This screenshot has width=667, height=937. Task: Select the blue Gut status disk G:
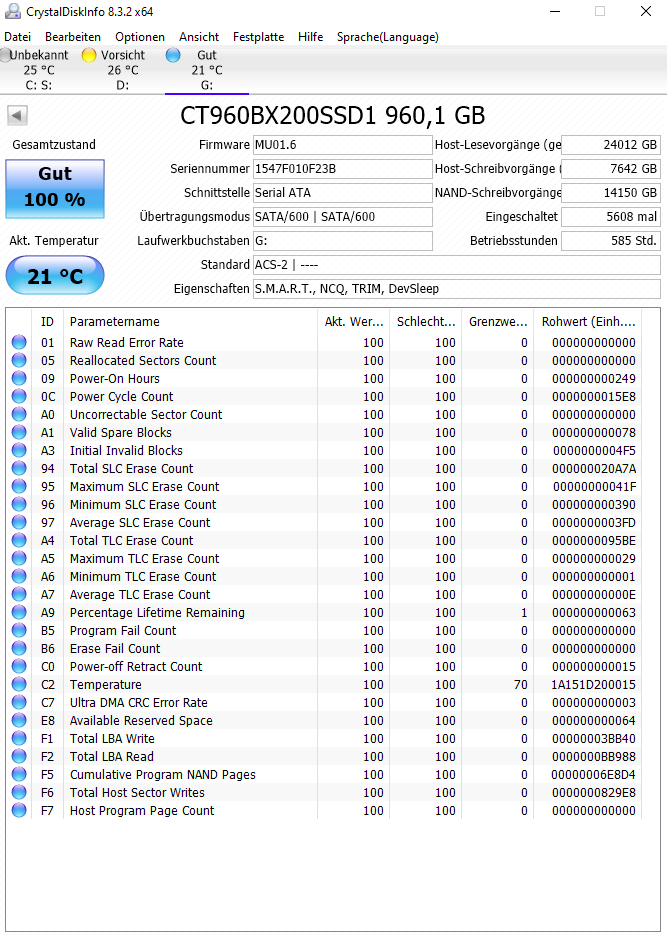207,70
